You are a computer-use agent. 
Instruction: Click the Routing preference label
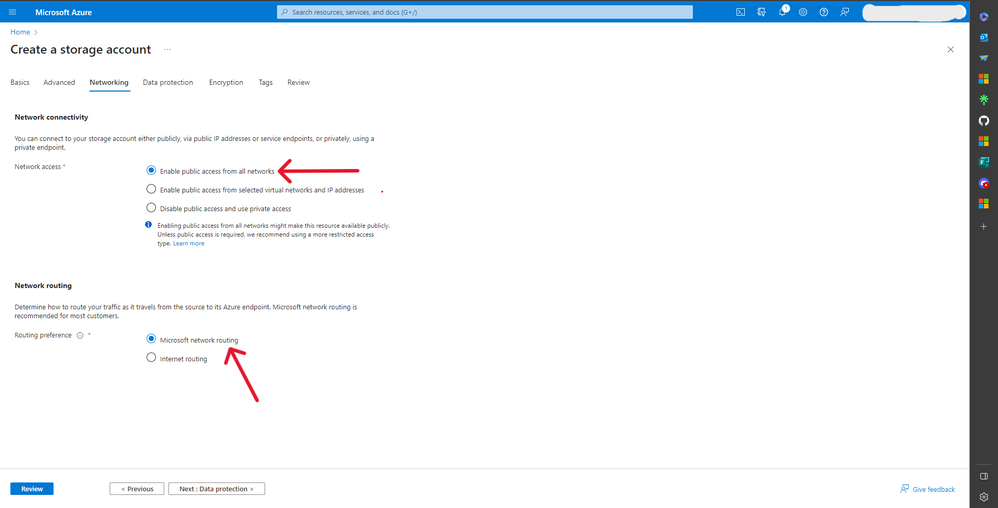click(x=43, y=335)
